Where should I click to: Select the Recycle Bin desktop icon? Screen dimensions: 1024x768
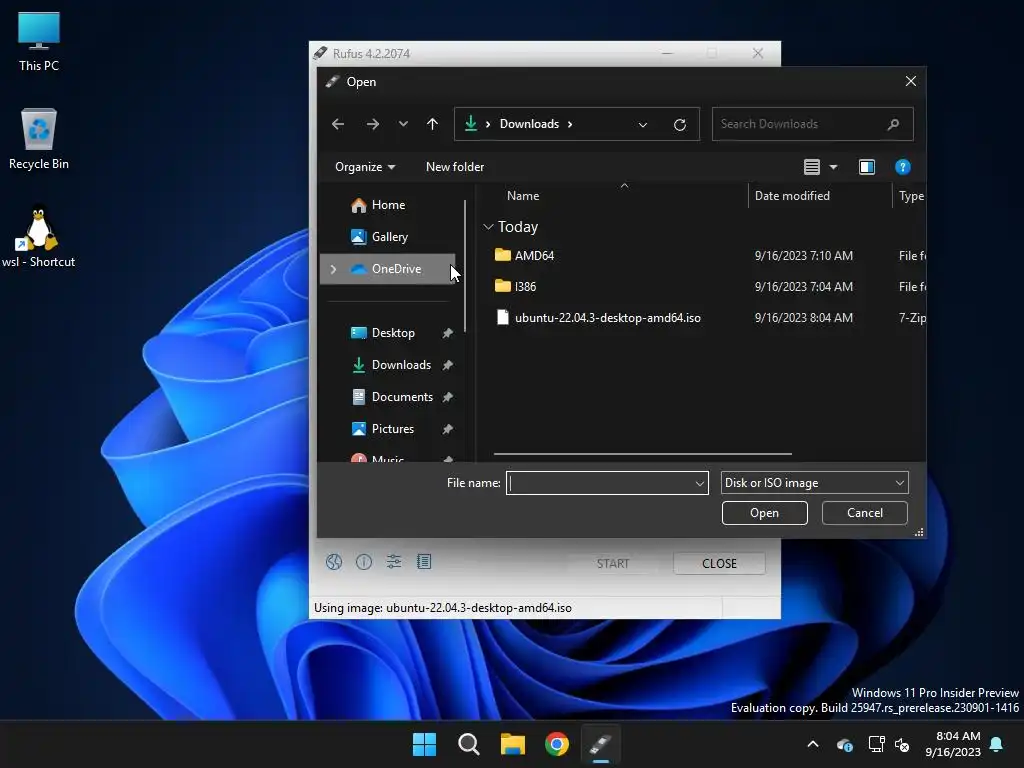39,139
